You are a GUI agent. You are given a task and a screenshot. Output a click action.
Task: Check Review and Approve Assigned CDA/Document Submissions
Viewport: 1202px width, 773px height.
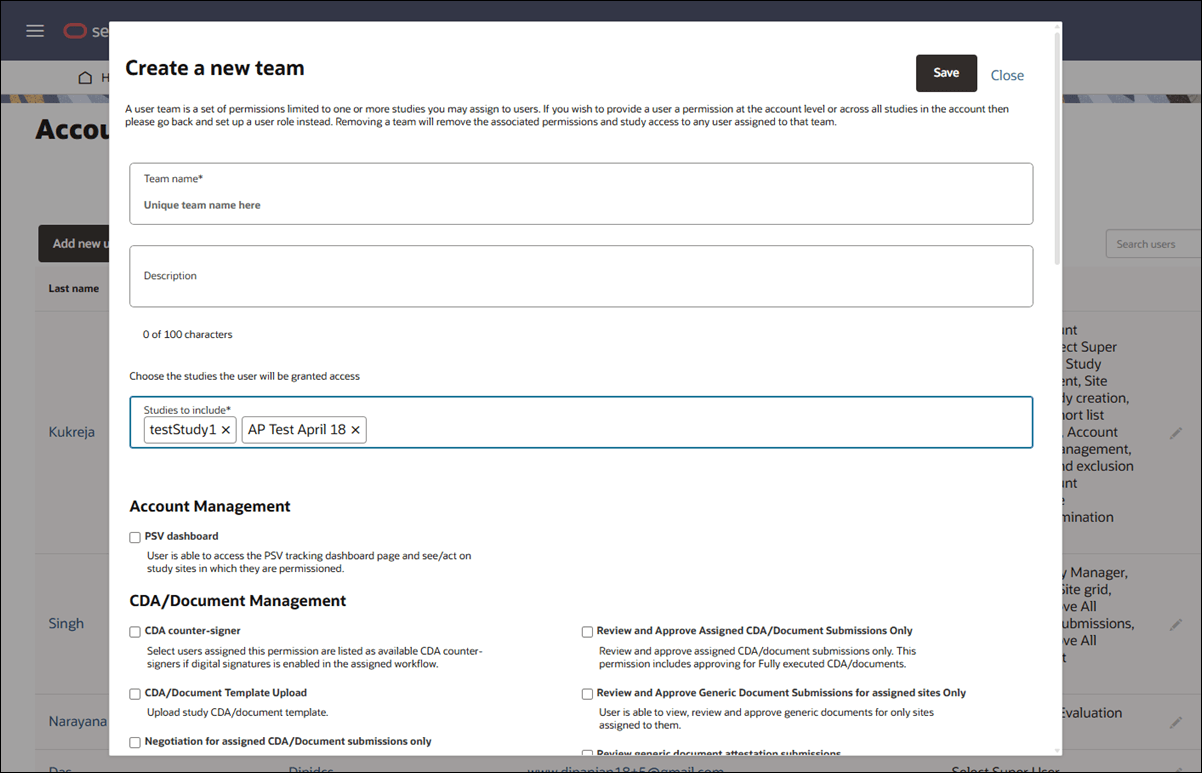point(587,632)
